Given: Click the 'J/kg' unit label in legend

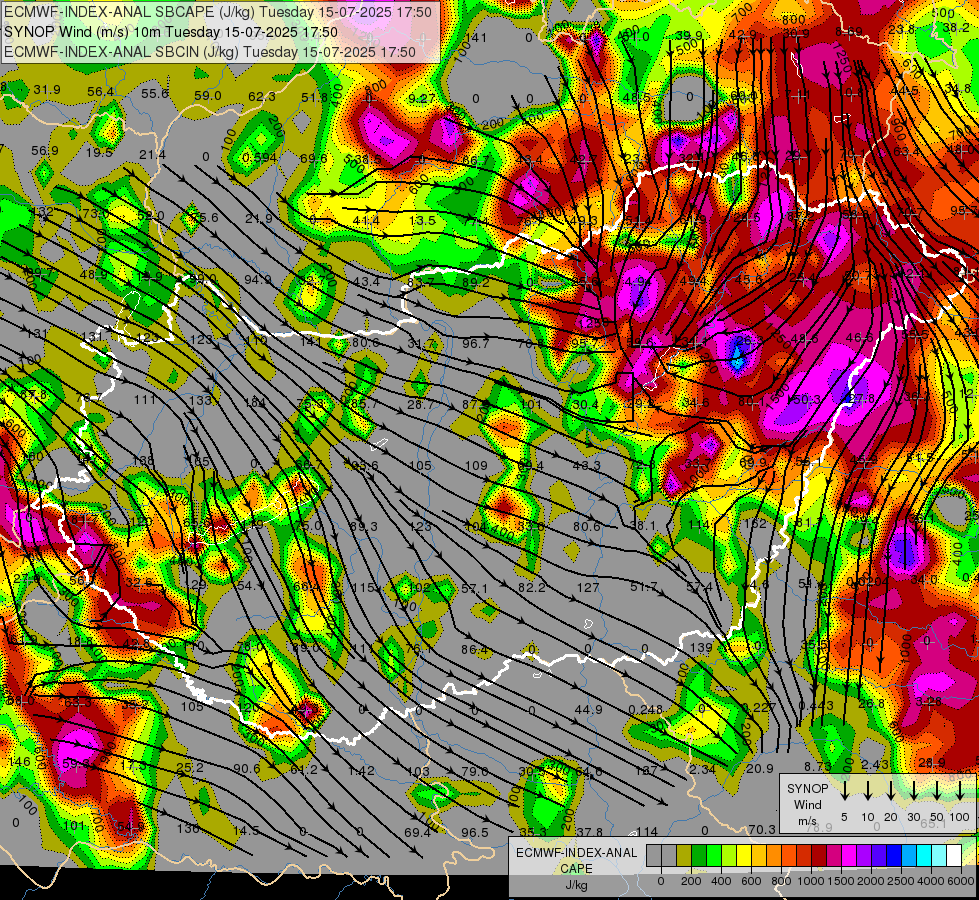Looking at the screenshot, I should pos(576,885).
